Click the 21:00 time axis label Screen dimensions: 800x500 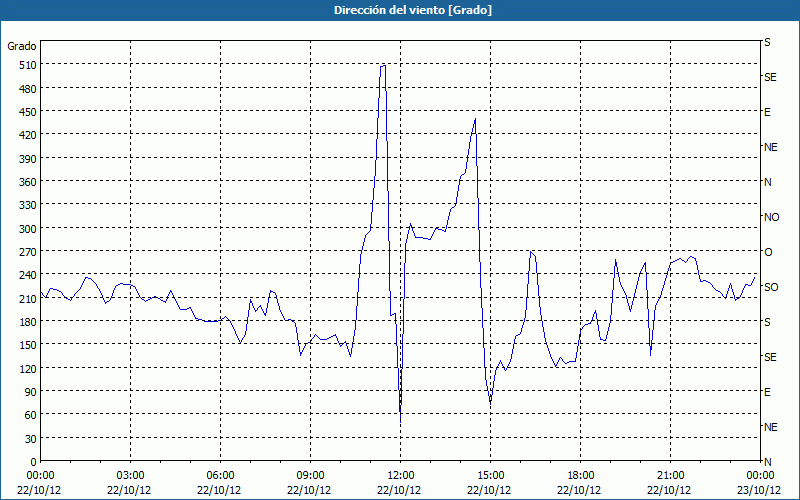(669, 476)
